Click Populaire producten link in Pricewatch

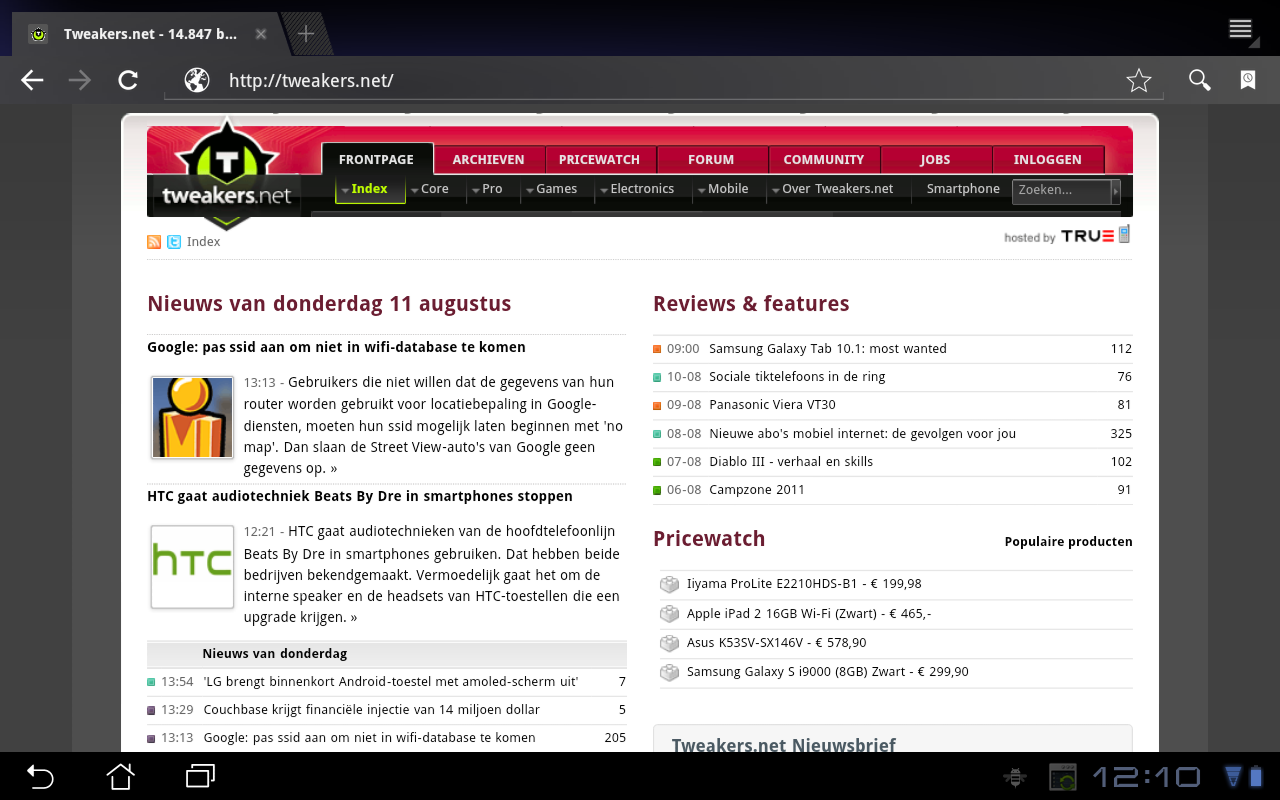(1069, 542)
